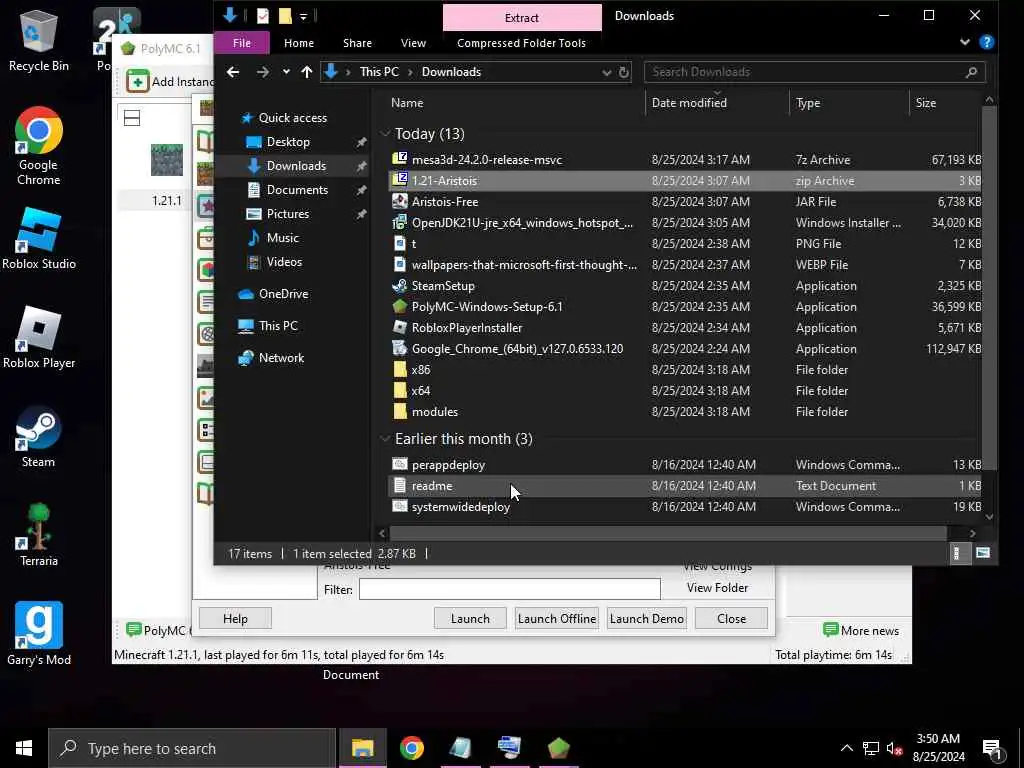Select Aristois-Free JAR file
Viewport: 1024px width, 768px height.
[x=685, y=202]
